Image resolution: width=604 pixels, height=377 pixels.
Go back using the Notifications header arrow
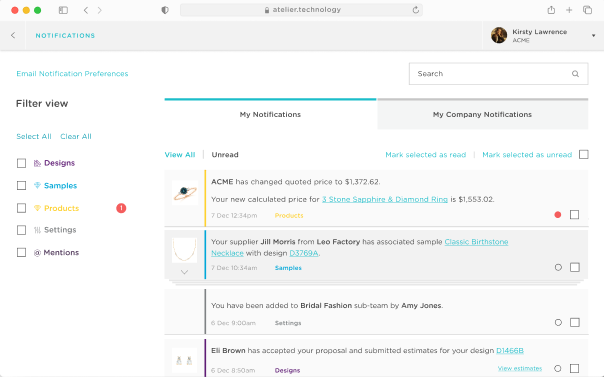coord(13,35)
